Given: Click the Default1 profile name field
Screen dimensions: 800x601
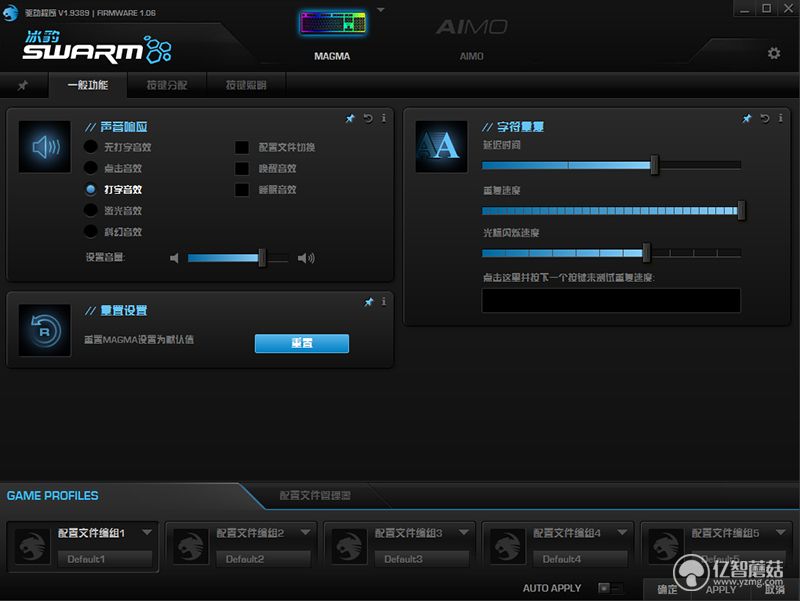Looking at the screenshot, I should (x=105, y=559).
